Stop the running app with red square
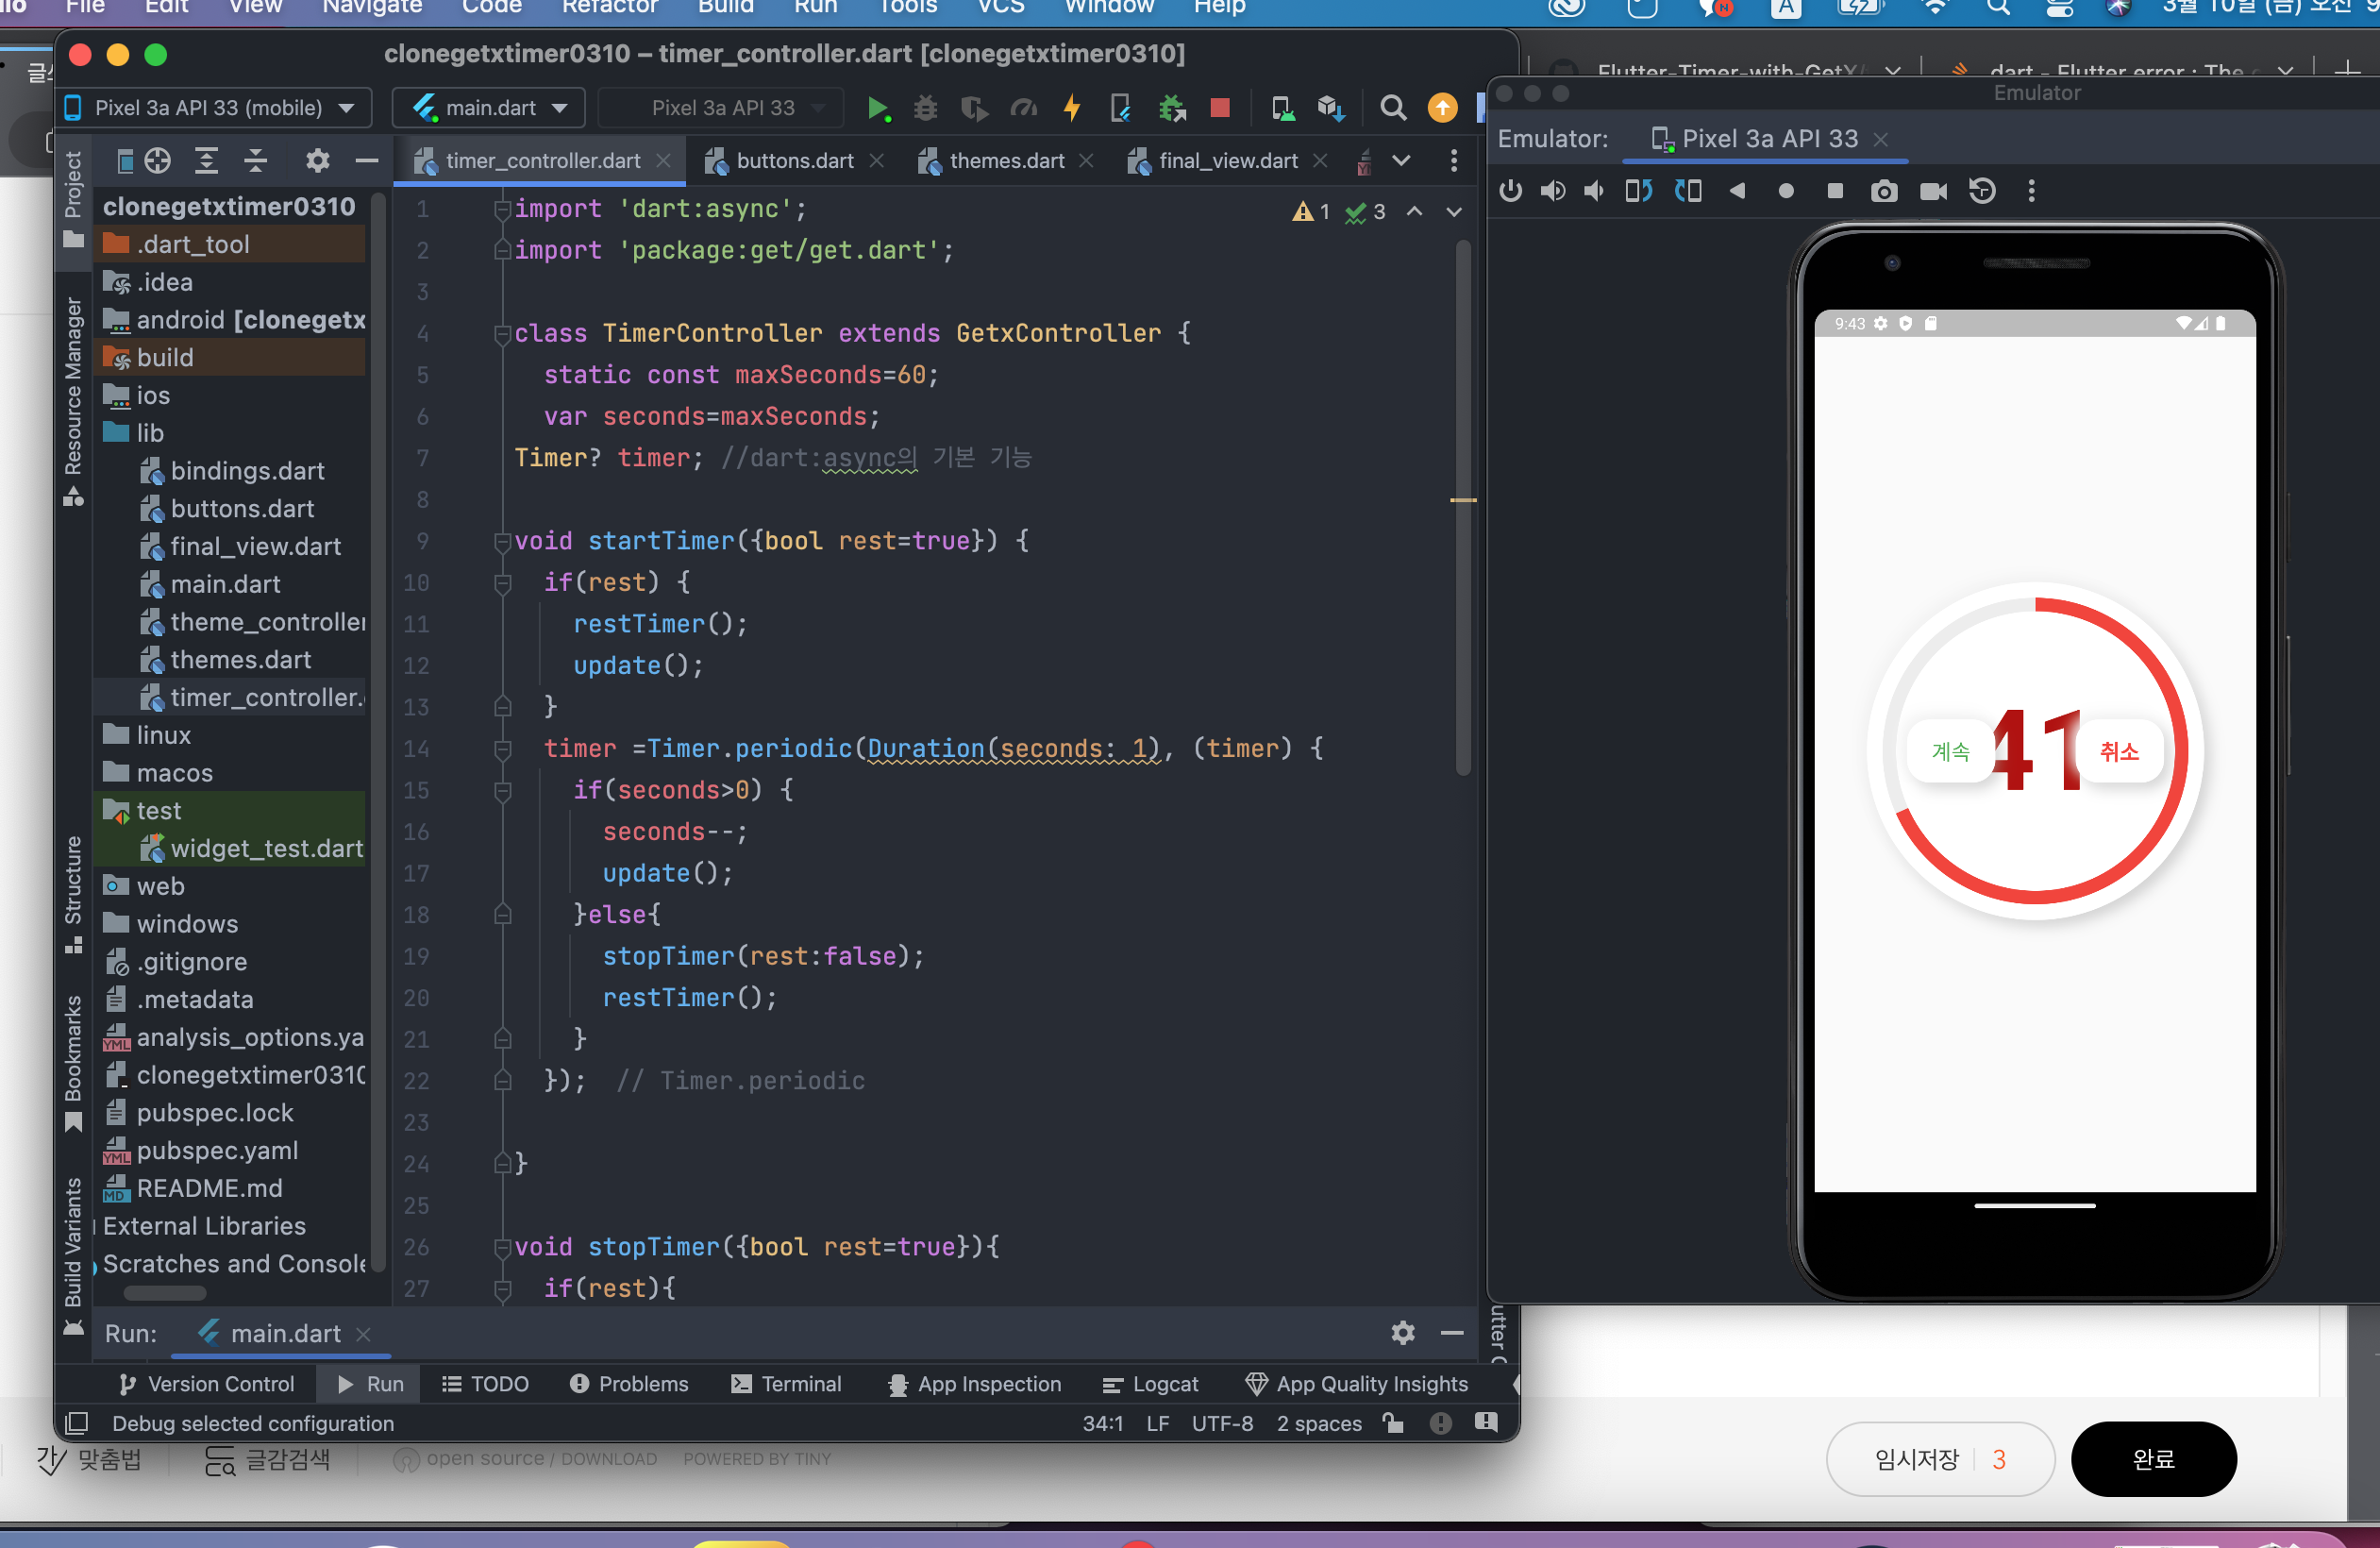 pos(1220,108)
